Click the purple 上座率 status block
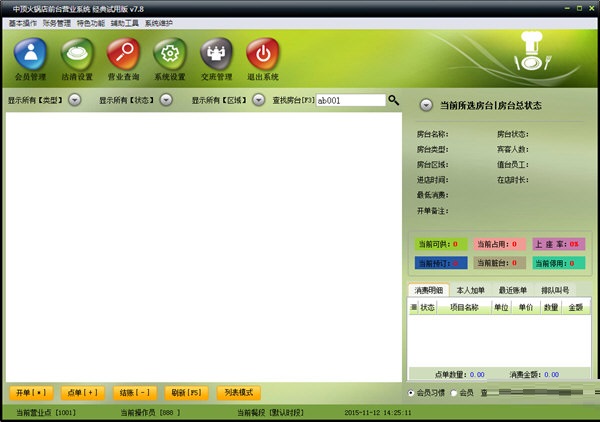Viewport: 600px width, 422px height. click(559, 244)
